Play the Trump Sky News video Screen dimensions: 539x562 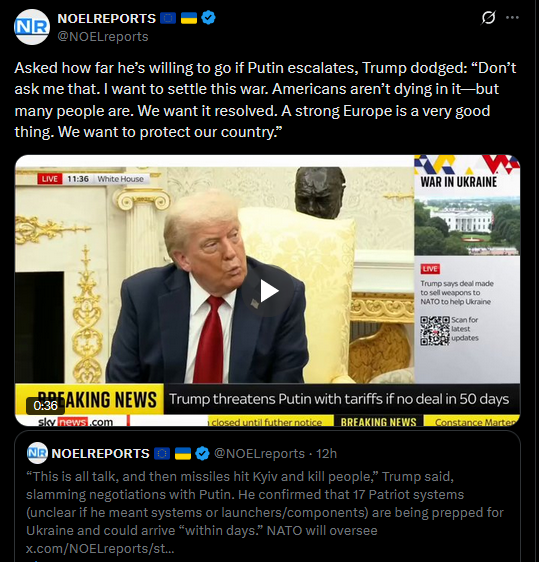pyautogui.click(x=268, y=291)
